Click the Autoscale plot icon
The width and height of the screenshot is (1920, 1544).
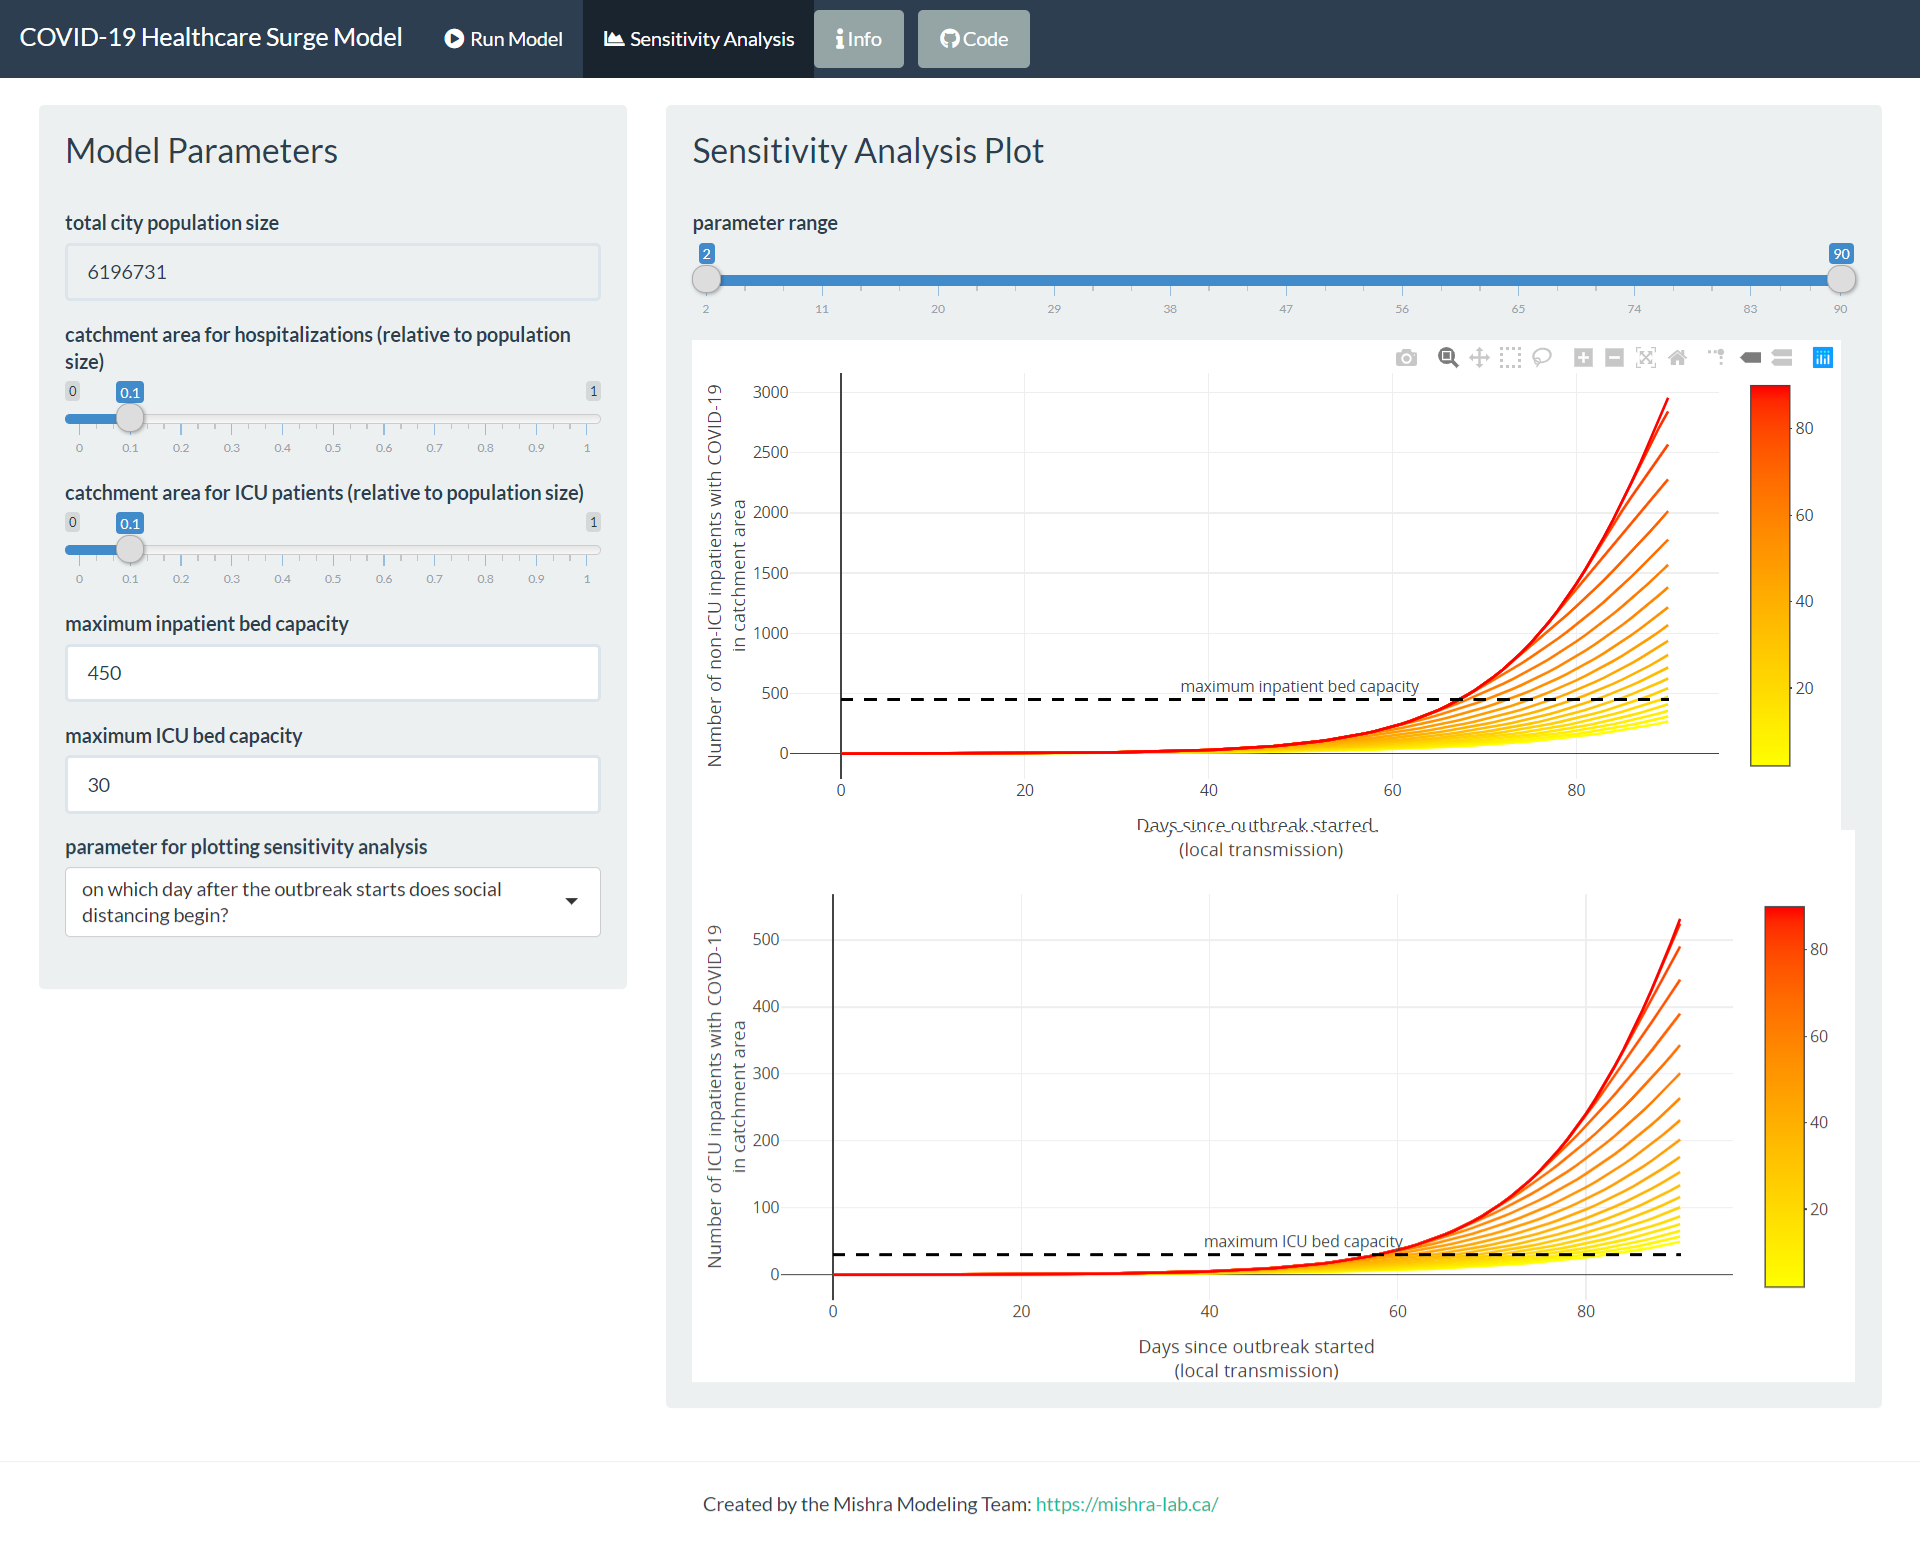(1646, 358)
